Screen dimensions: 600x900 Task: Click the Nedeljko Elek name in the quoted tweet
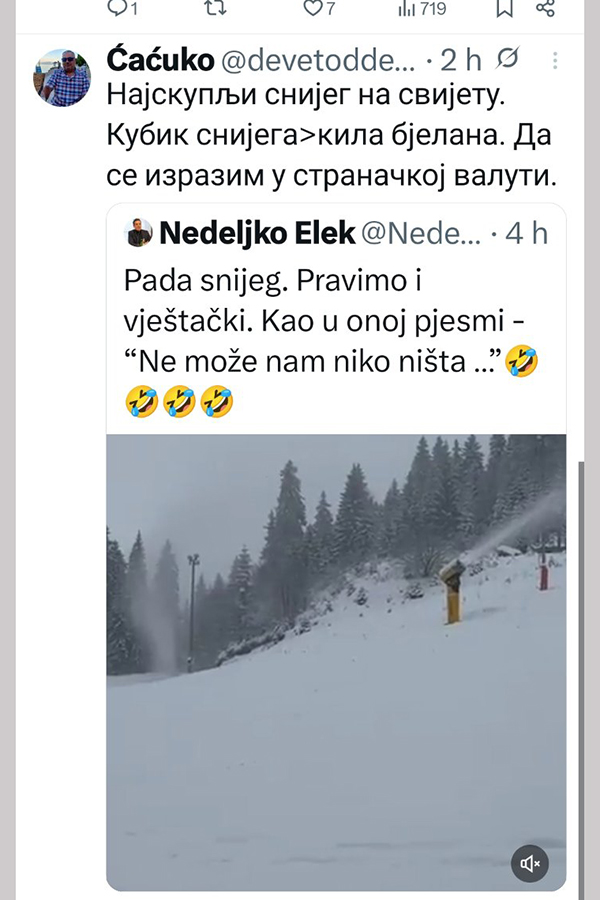[257, 233]
